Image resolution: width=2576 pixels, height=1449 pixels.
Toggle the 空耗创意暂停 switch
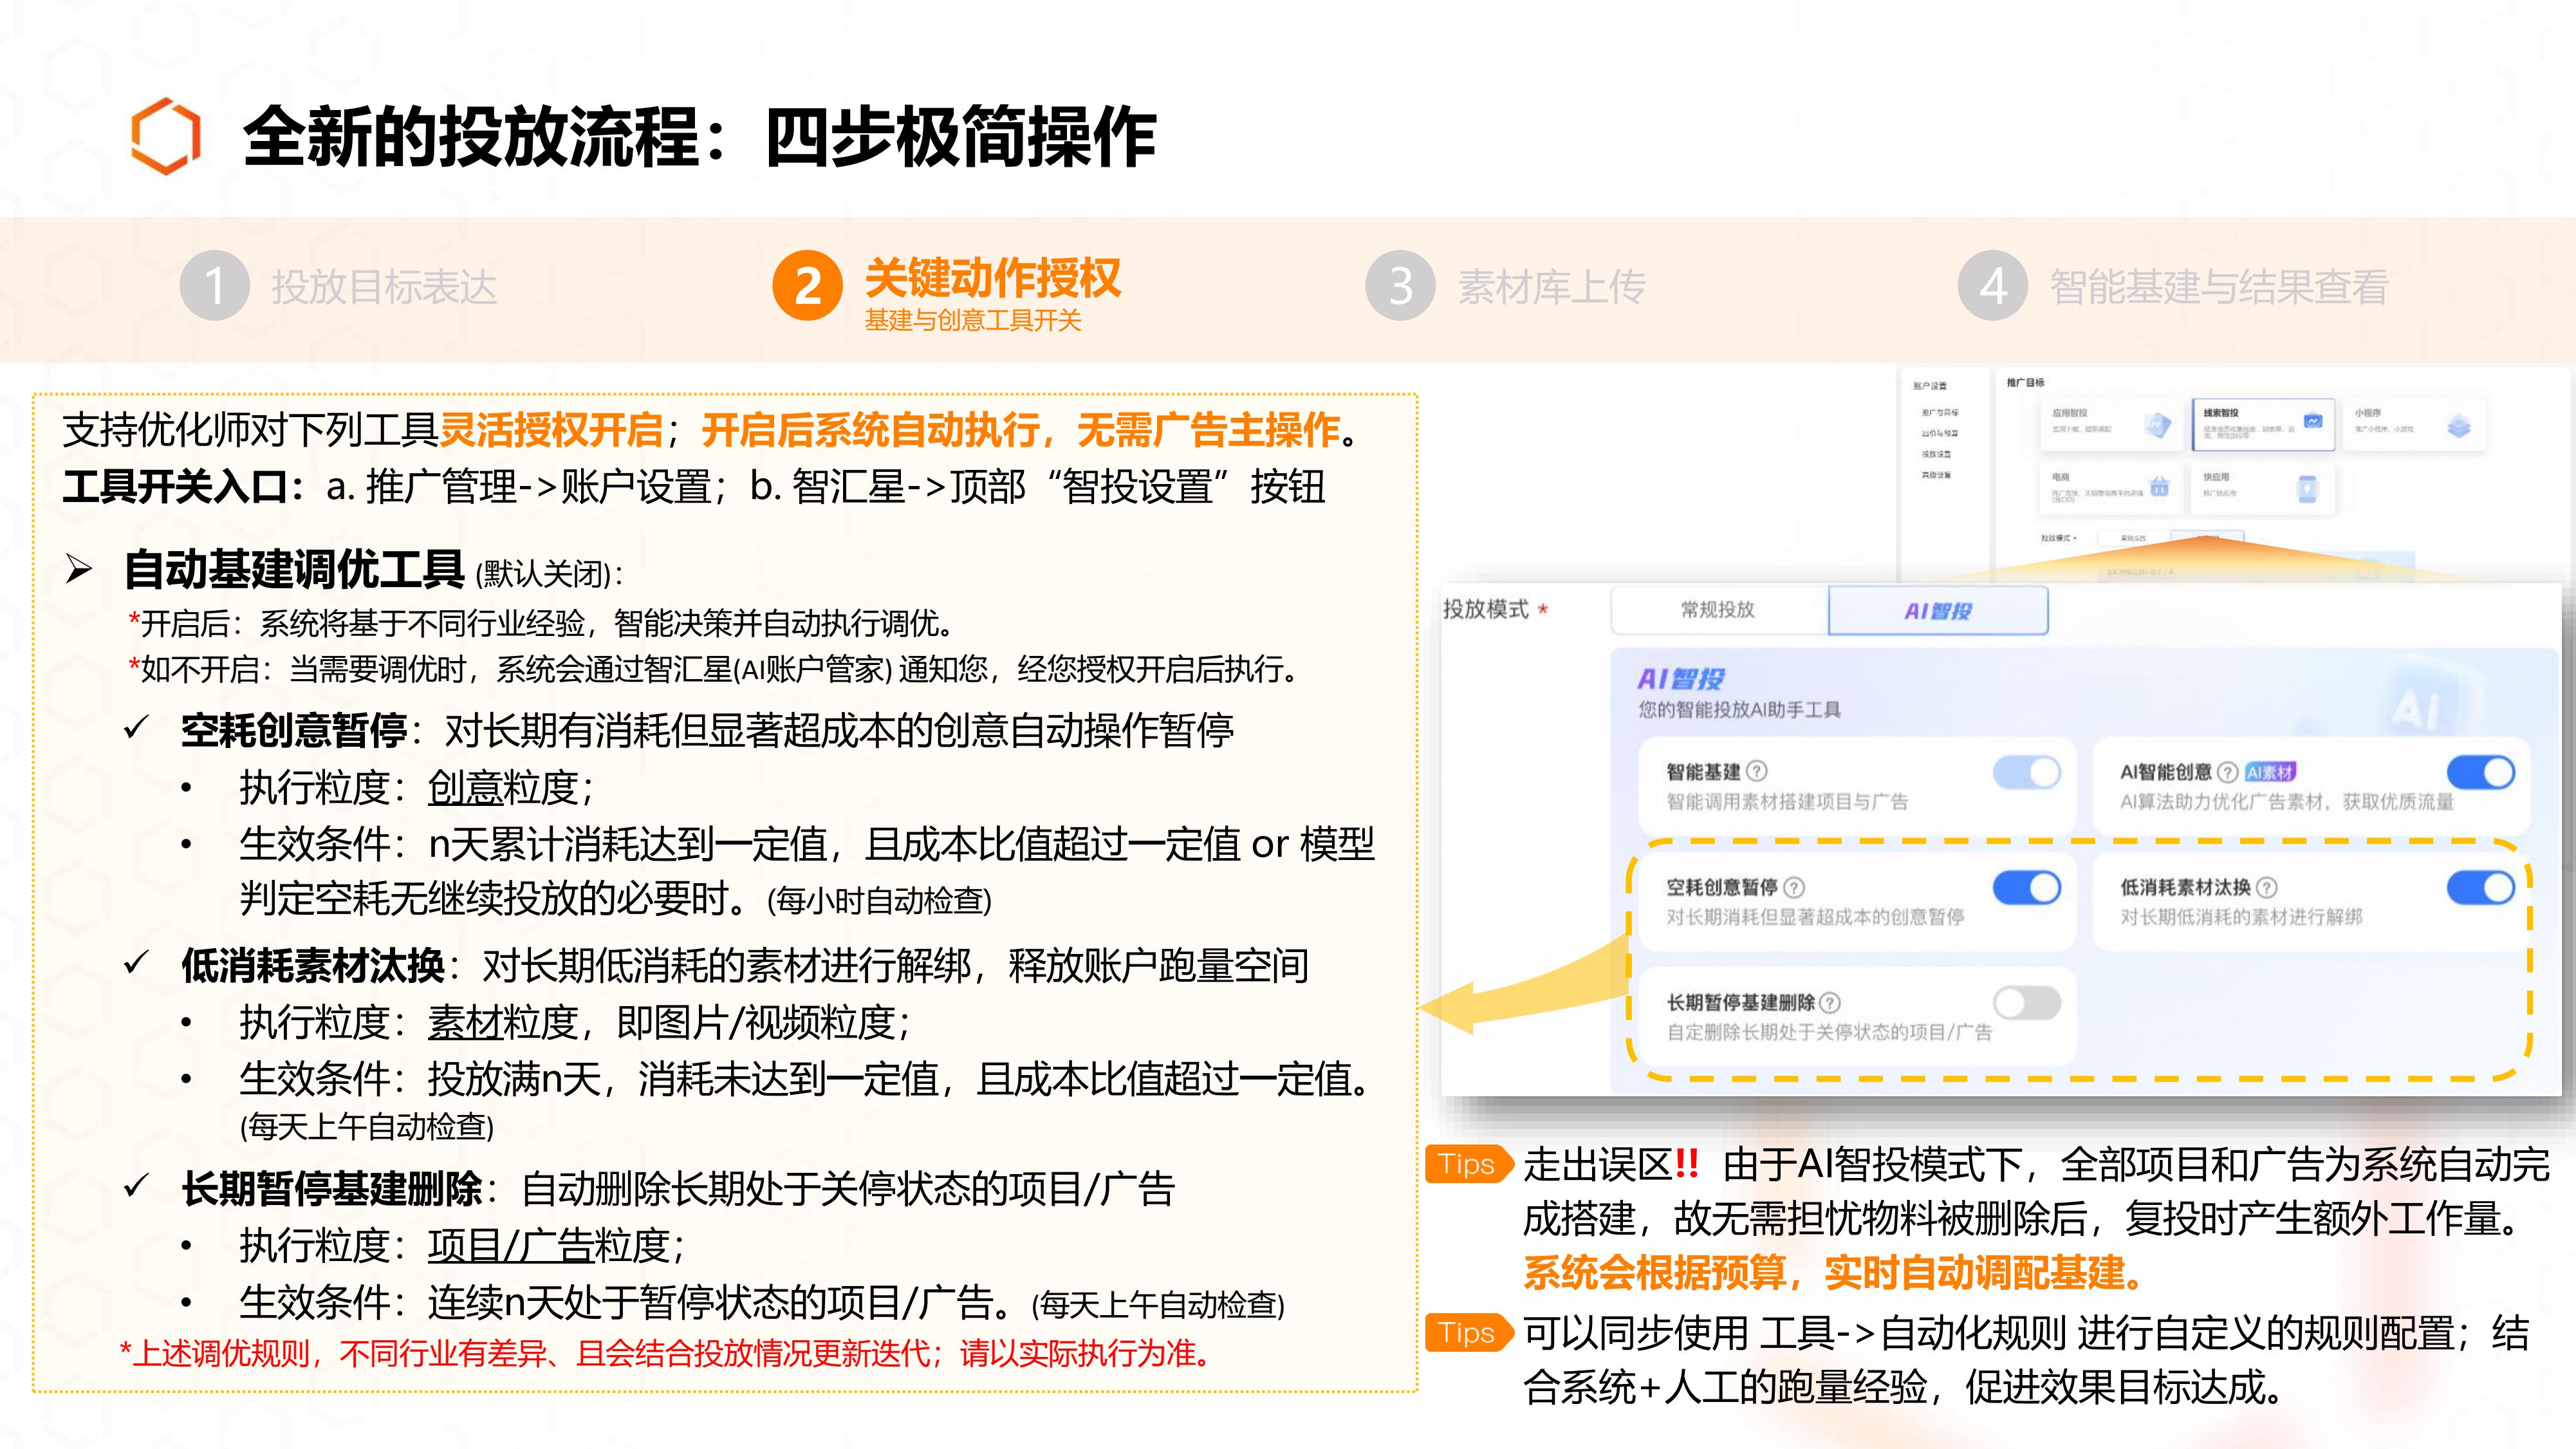click(2026, 888)
